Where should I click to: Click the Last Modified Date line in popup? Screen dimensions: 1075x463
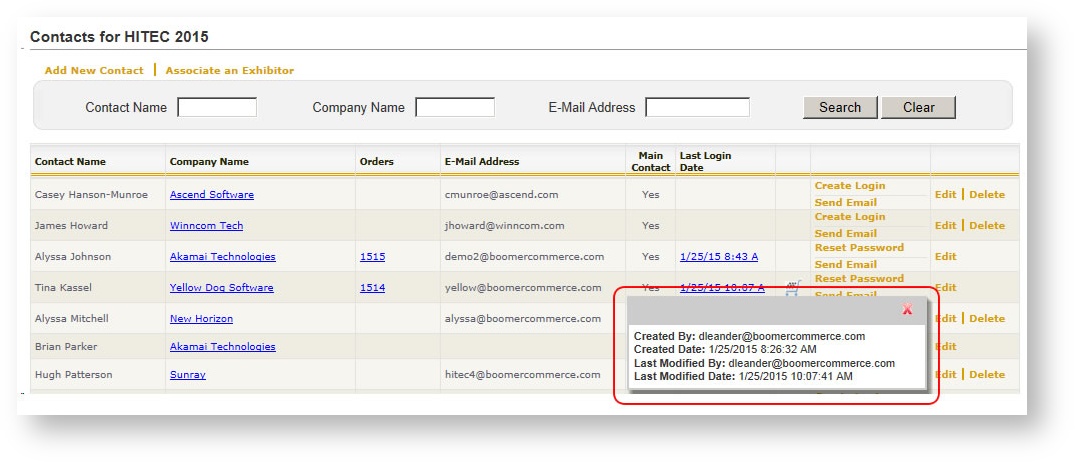(x=743, y=377)
